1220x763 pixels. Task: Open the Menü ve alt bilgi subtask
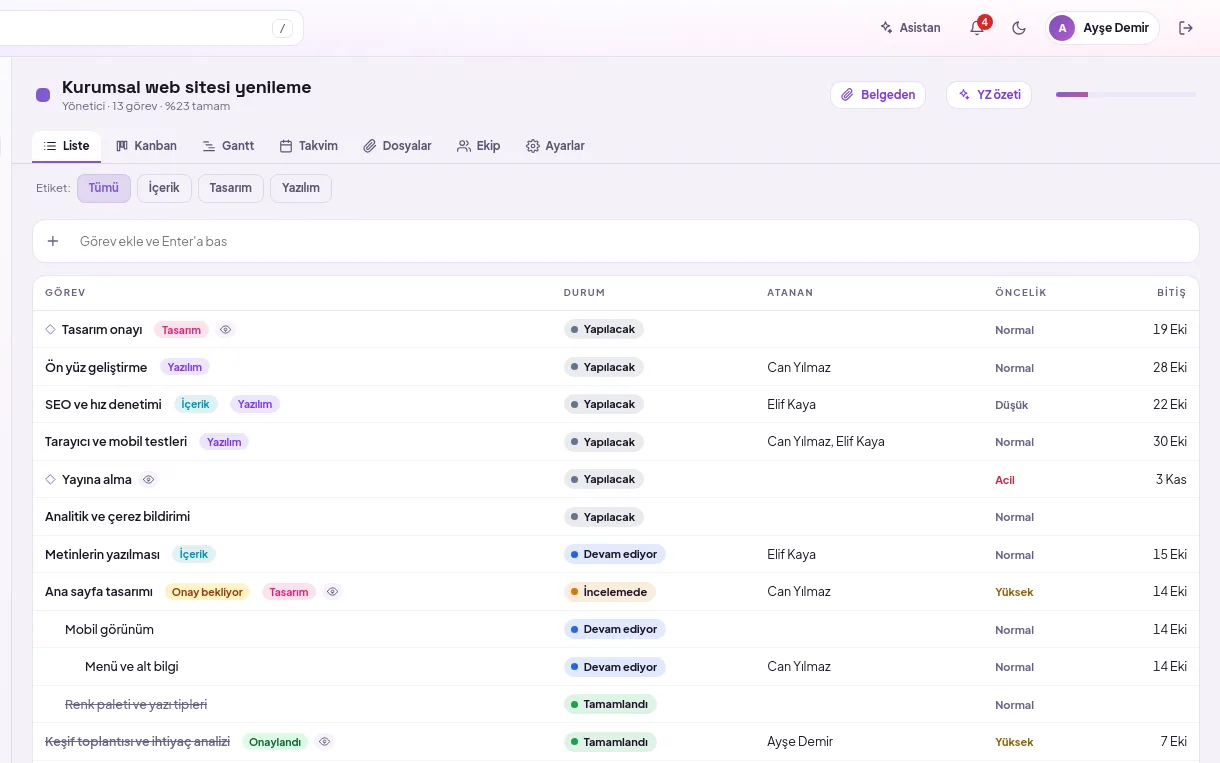[131, 667]
